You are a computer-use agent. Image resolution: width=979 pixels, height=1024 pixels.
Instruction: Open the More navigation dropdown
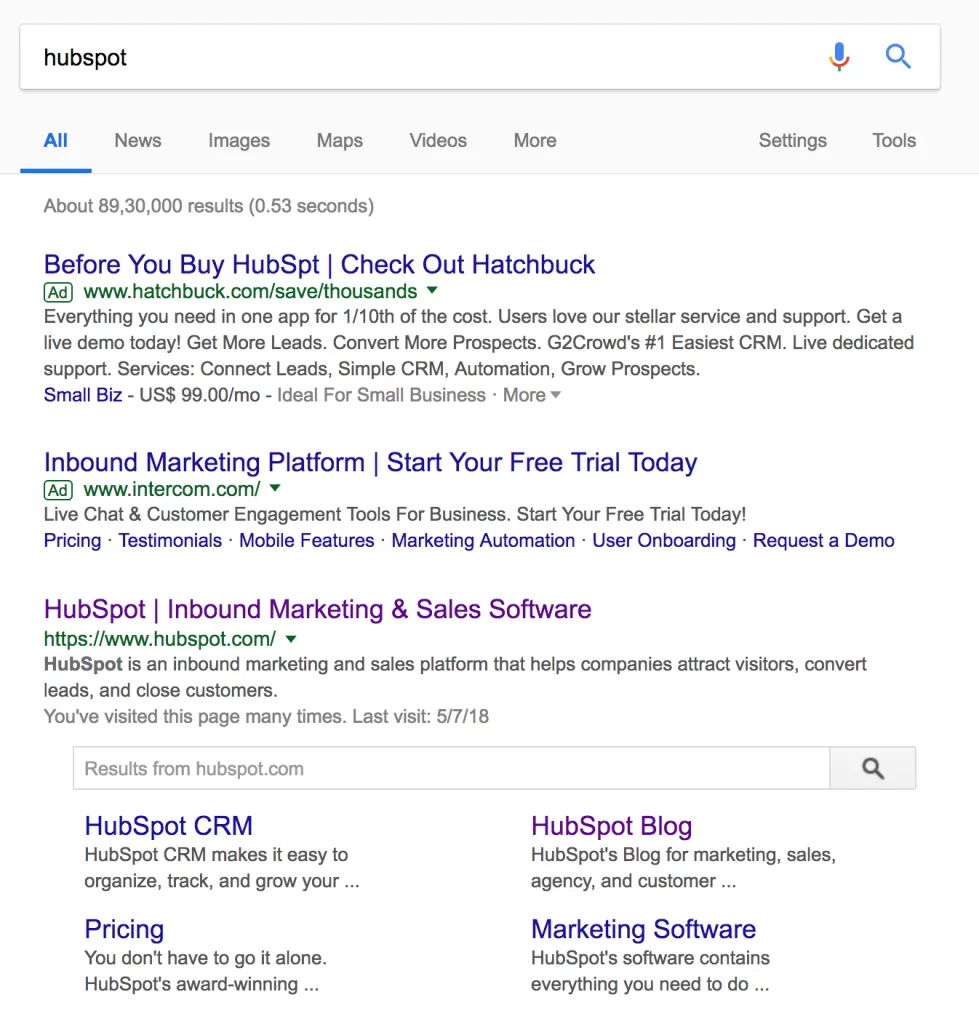(534, 141)
